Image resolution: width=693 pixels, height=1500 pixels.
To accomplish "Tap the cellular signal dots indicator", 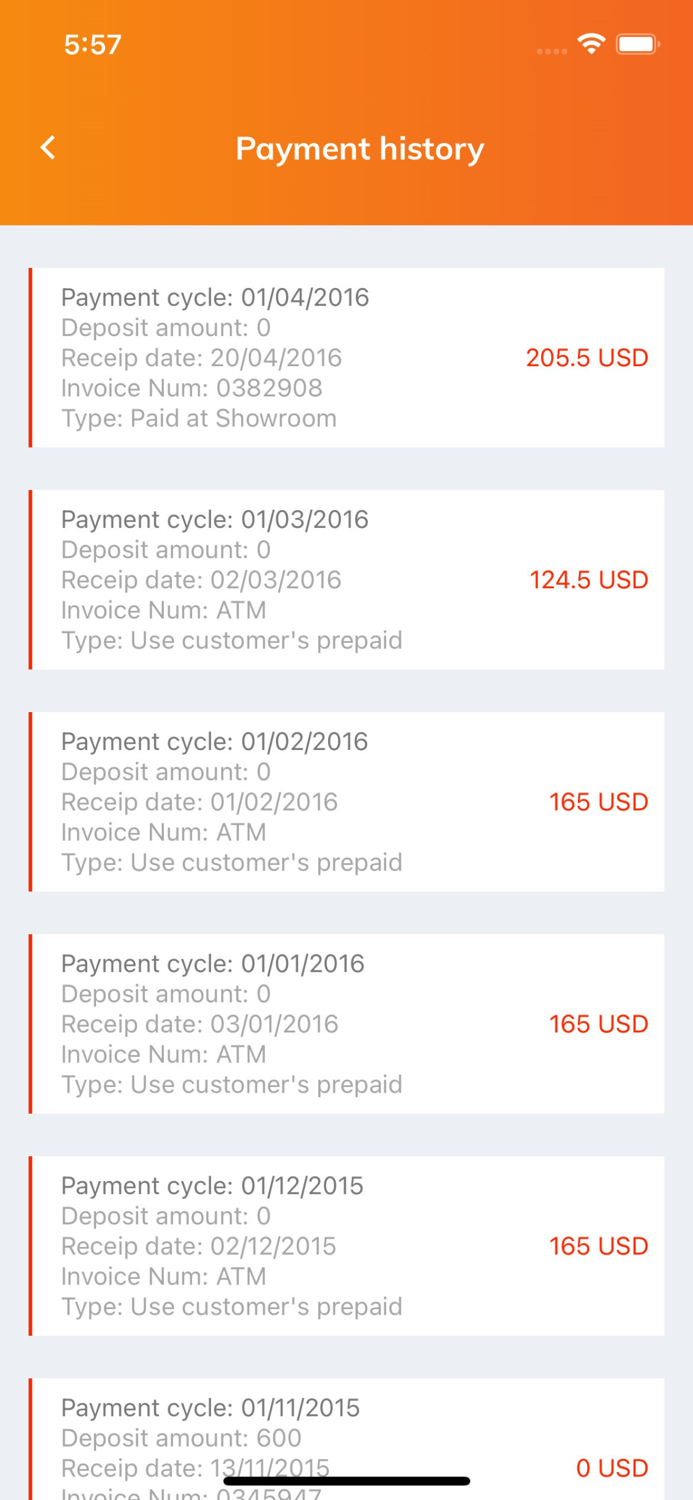I will click(x=551, y=50).
